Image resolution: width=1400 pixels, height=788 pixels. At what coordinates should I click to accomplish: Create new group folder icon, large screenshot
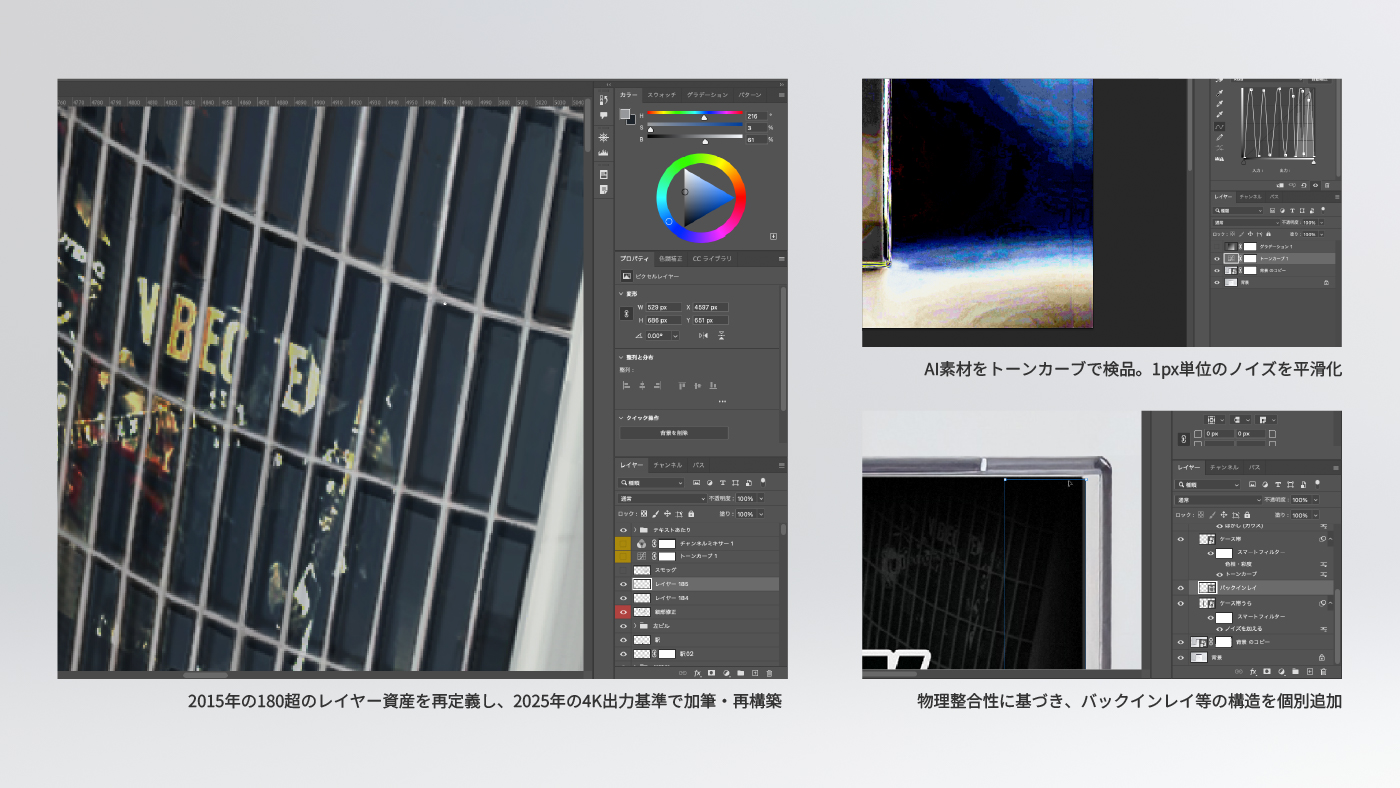(x=741, y=673)
